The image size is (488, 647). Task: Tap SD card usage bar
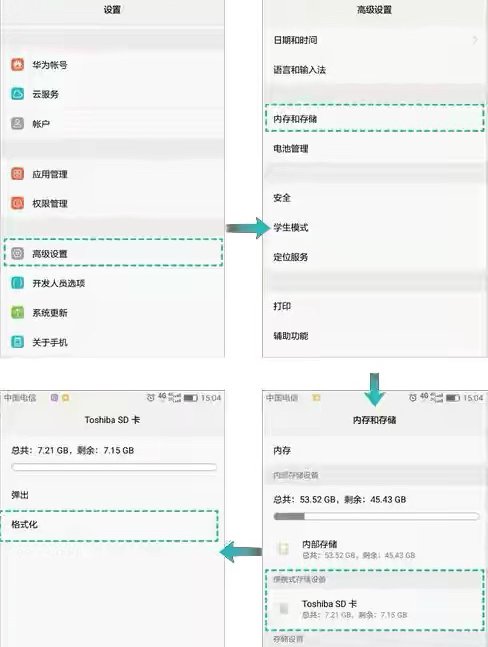114,467
